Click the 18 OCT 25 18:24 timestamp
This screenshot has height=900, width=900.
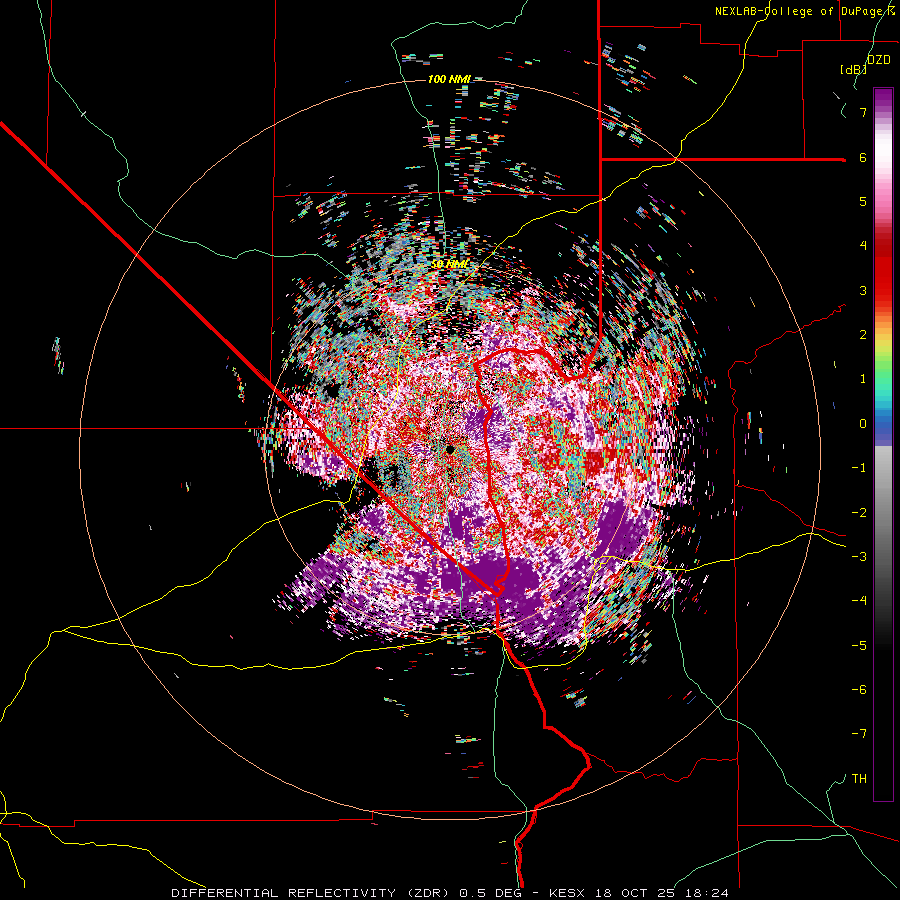661,893
